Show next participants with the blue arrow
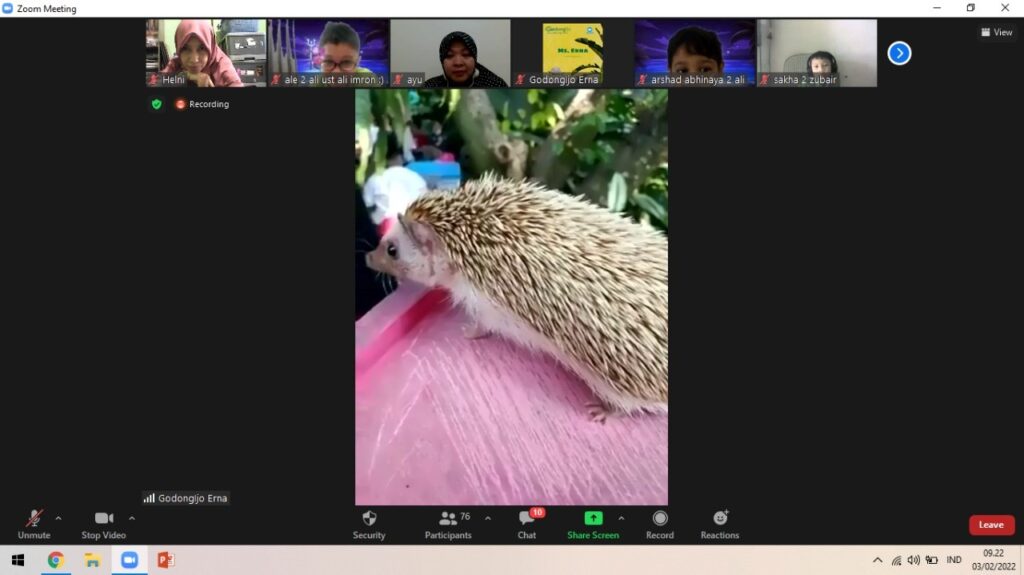Image resolution: width=1024 pixels, height=575 pixels. pyautogui.click(x=899, y=53)
